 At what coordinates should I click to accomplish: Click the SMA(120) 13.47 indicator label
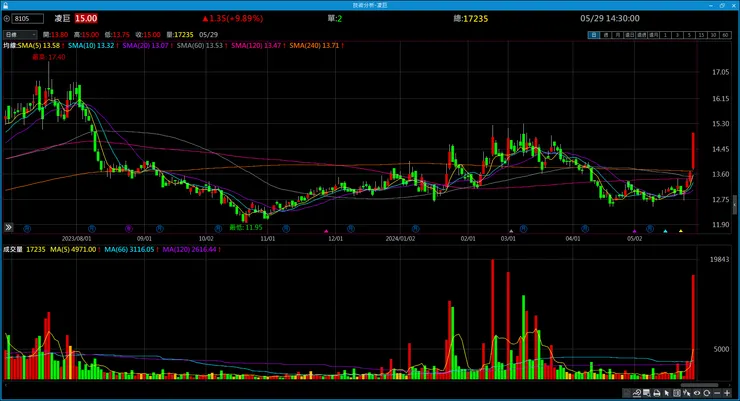point(258,46)
